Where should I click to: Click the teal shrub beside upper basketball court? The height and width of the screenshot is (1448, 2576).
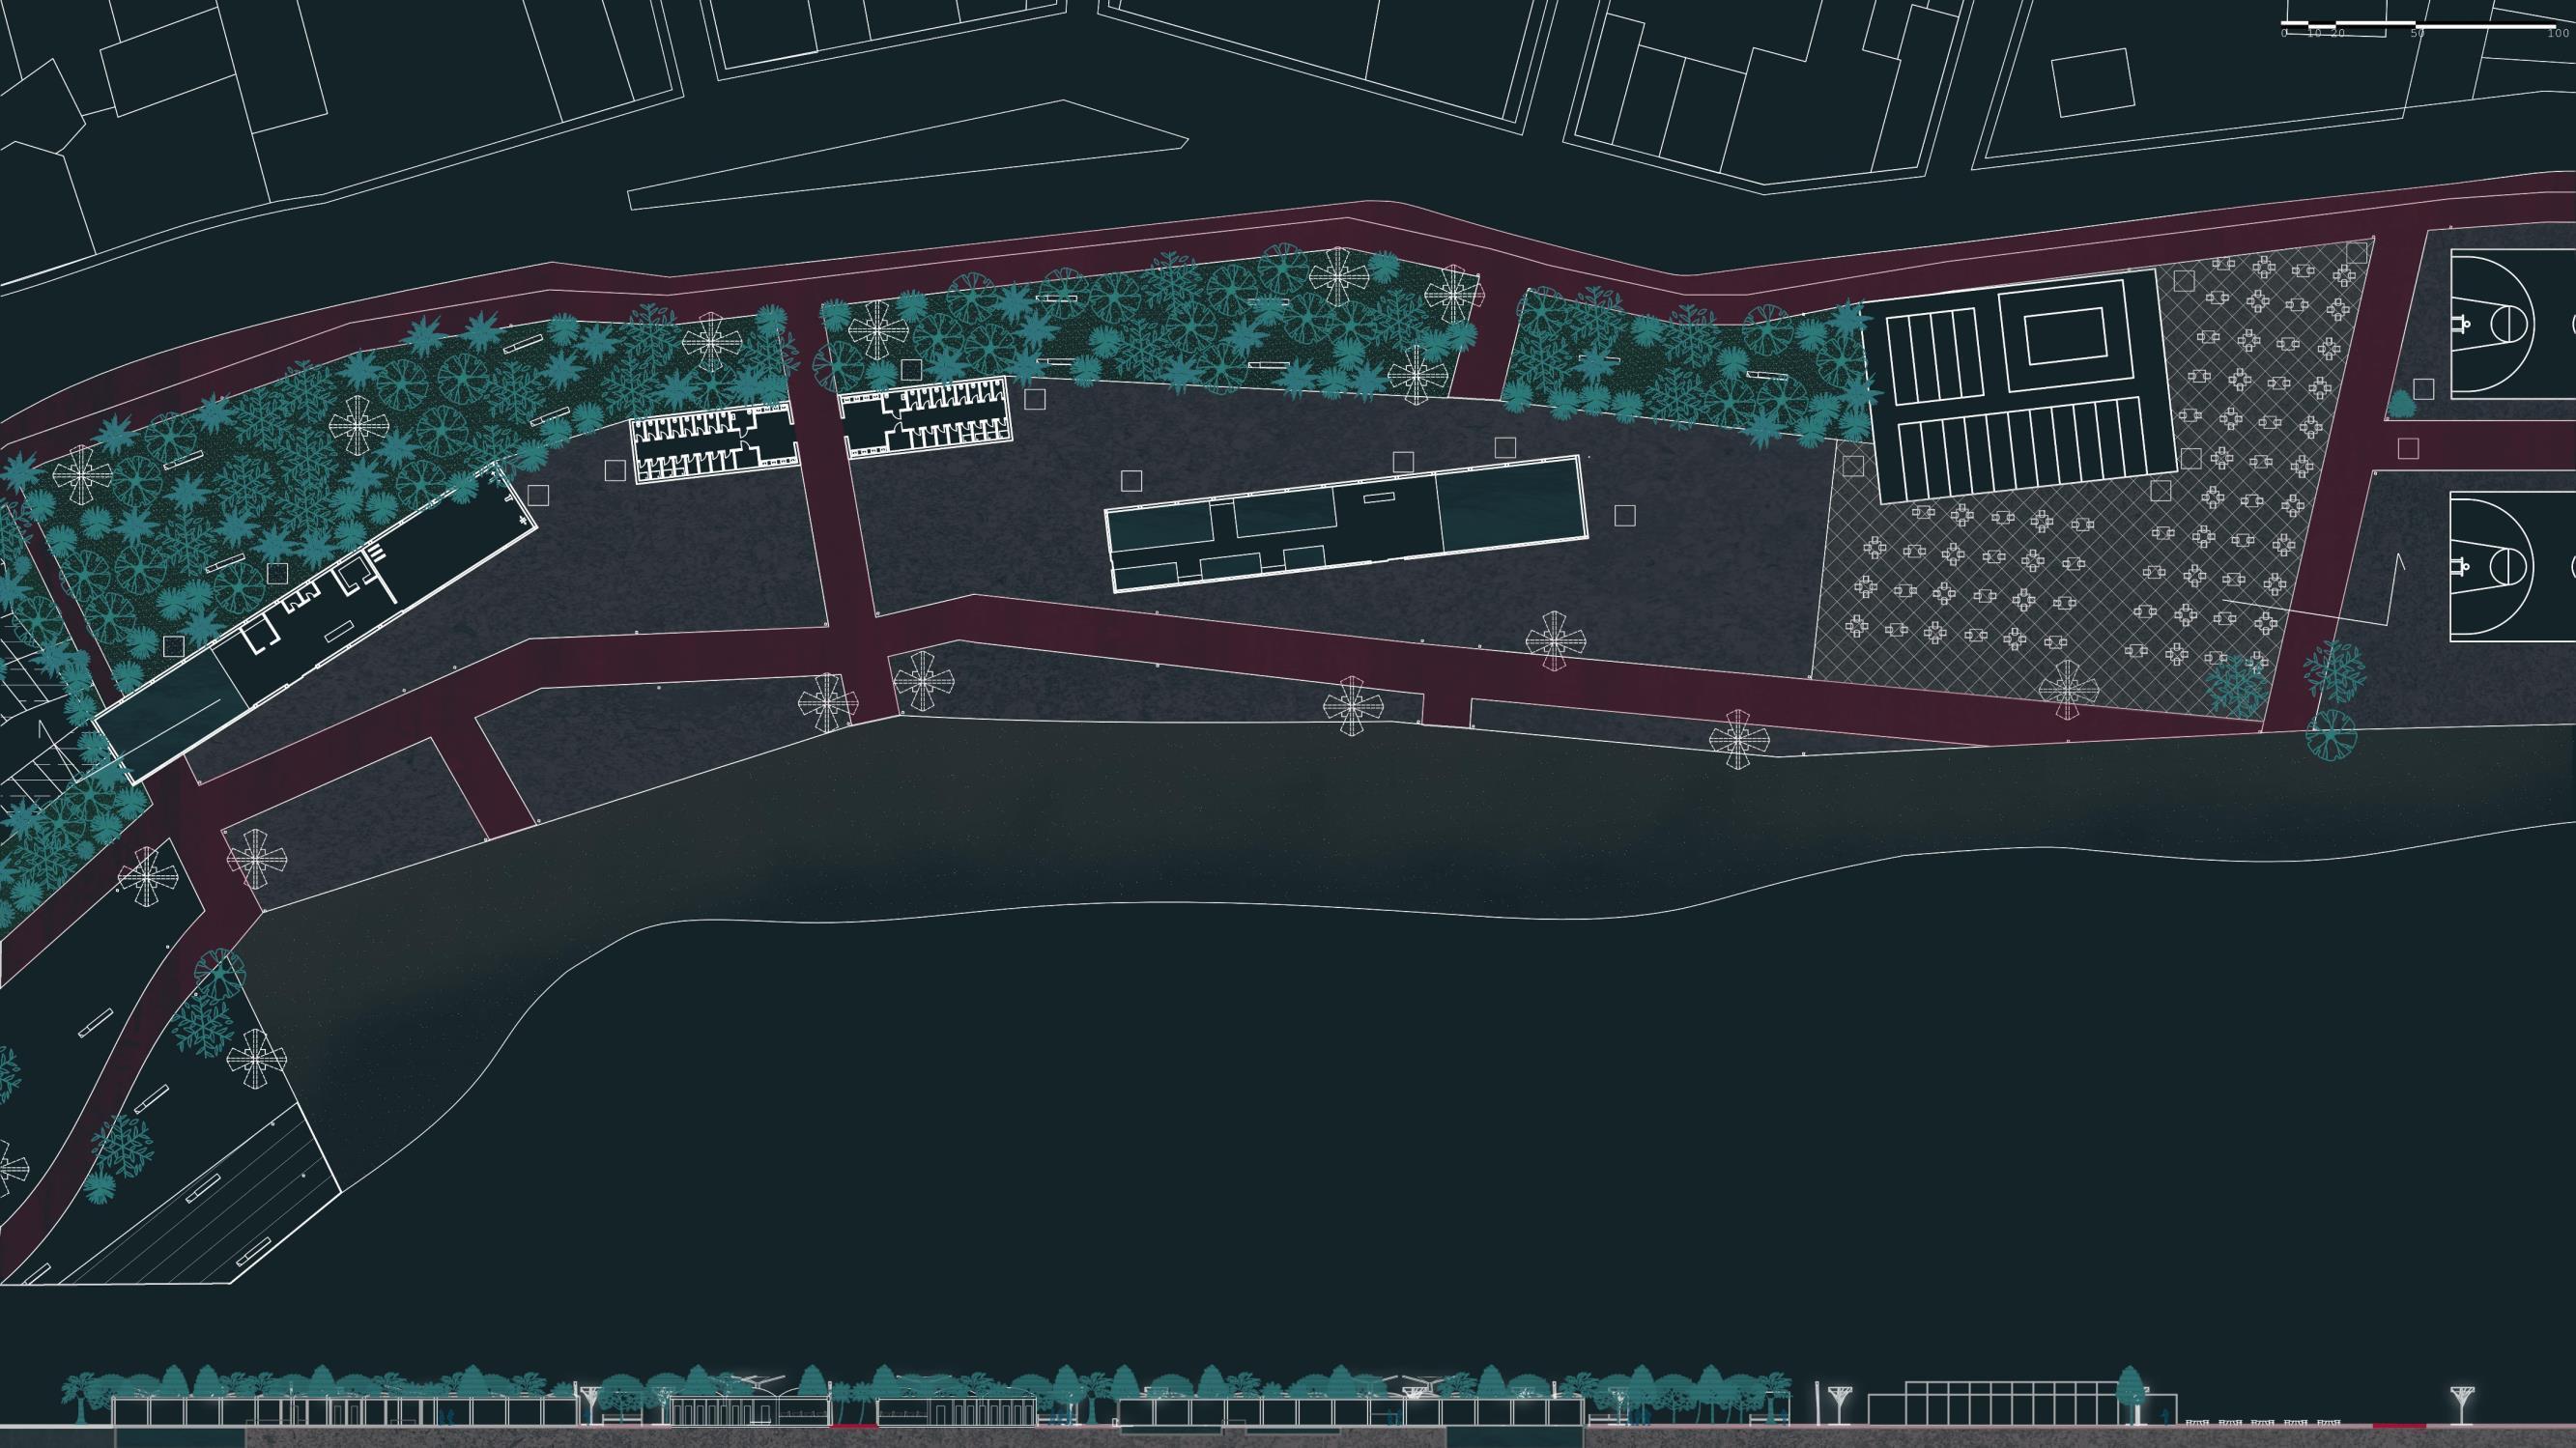(2401, 405)
